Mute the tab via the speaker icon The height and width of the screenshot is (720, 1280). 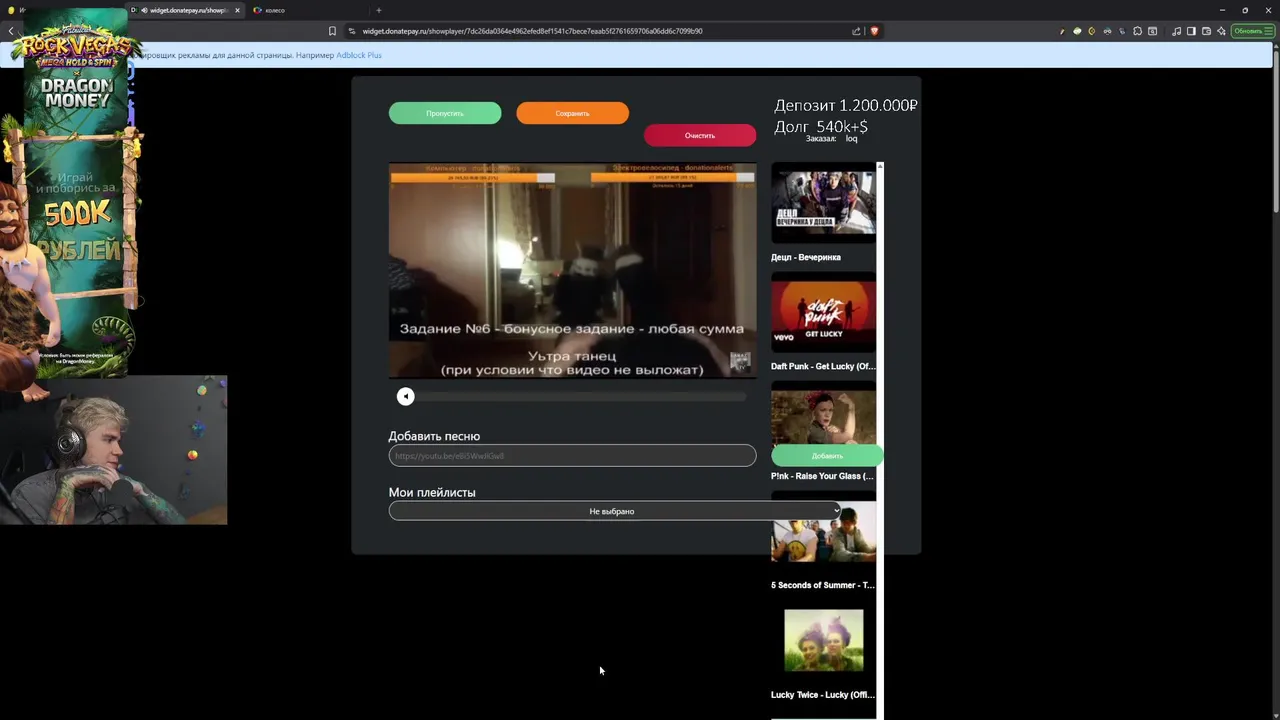pos(144,10)
